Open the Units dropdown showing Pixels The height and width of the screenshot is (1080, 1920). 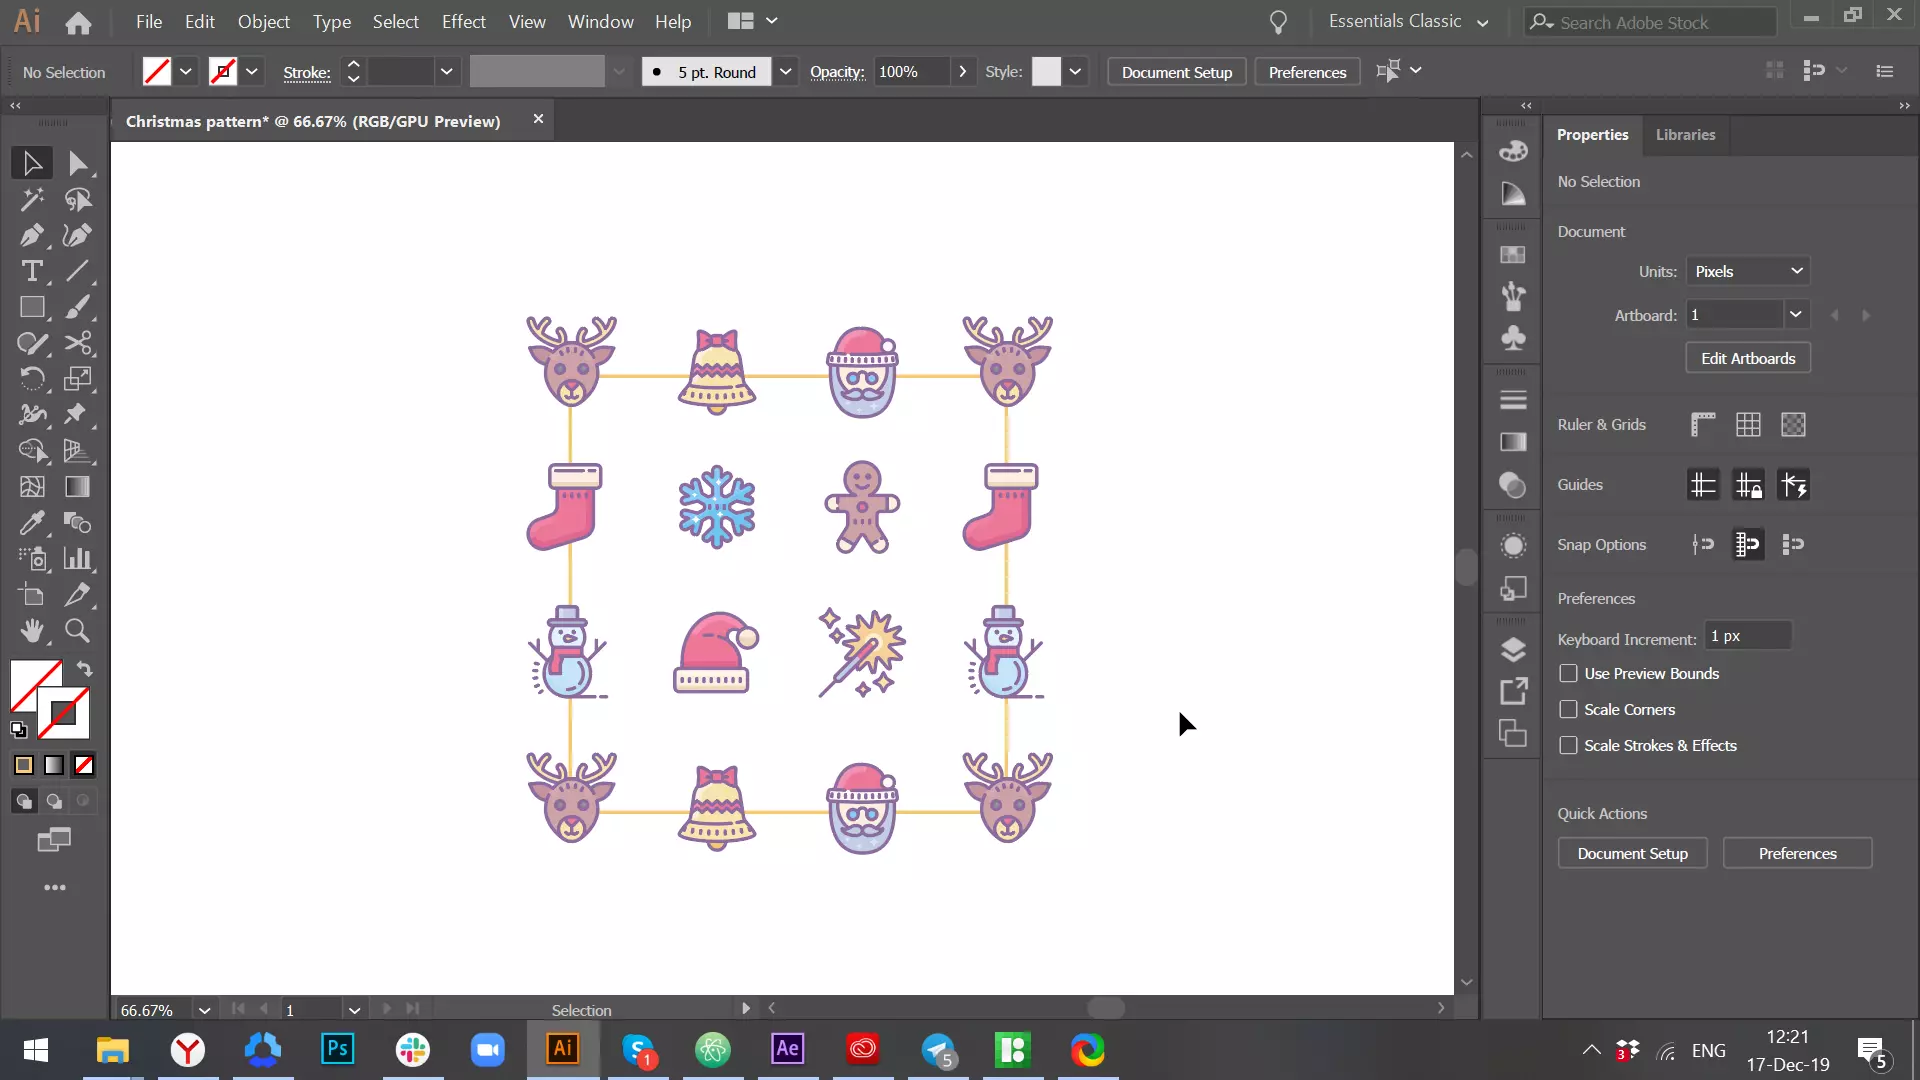coord(1748,272)
